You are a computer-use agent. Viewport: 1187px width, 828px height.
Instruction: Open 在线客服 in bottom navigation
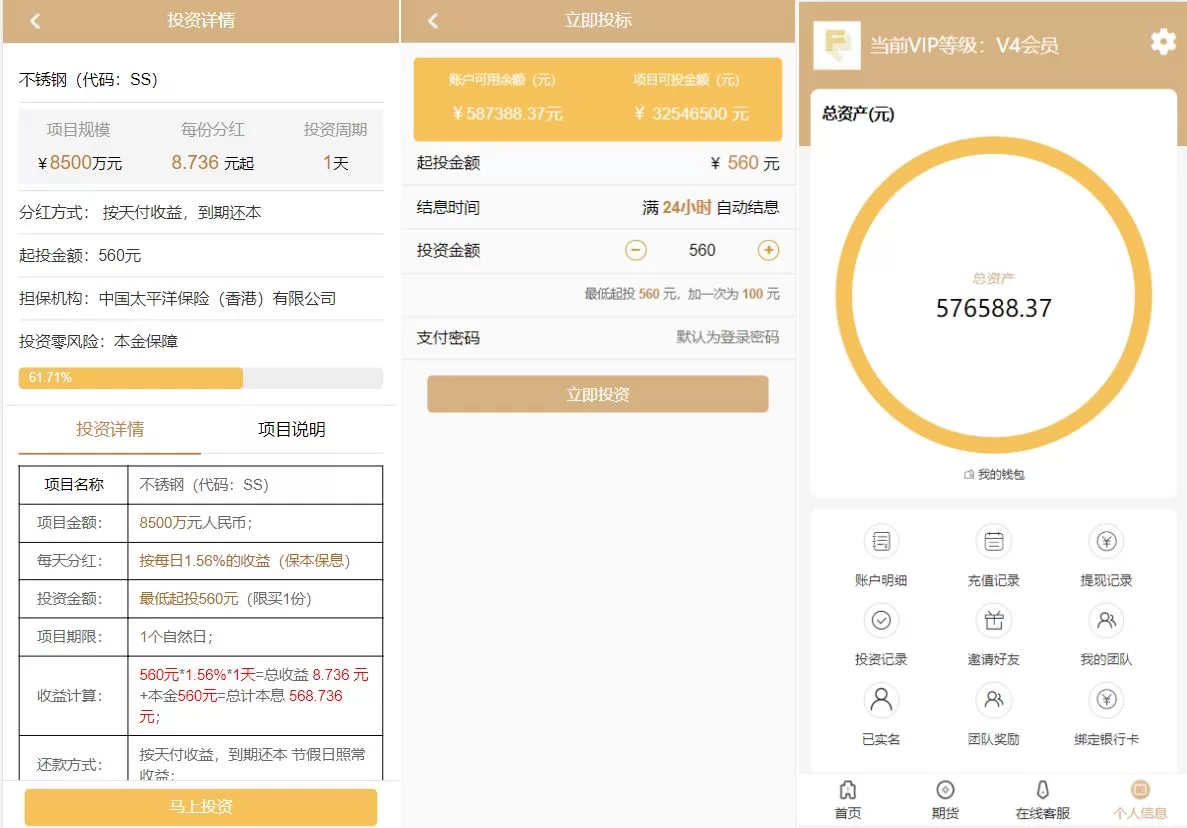click(x=1042, y=799)
